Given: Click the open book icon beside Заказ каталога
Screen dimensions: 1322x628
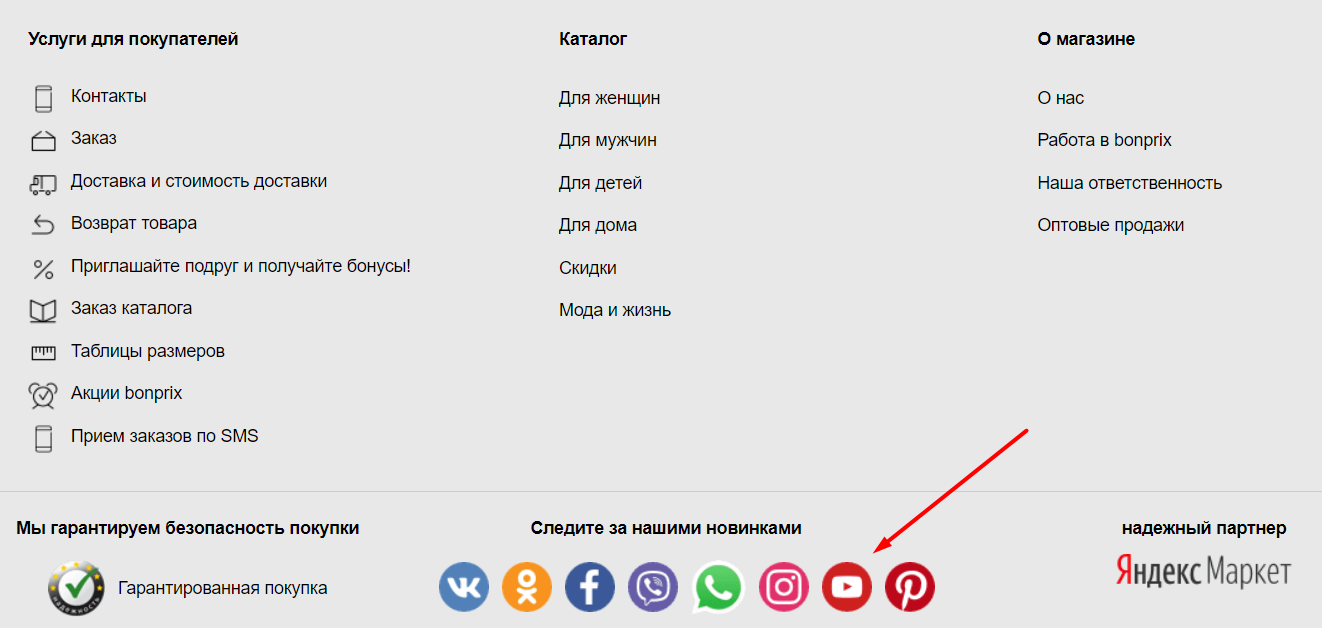Looking at the screenshot, I should coord(43,311).
